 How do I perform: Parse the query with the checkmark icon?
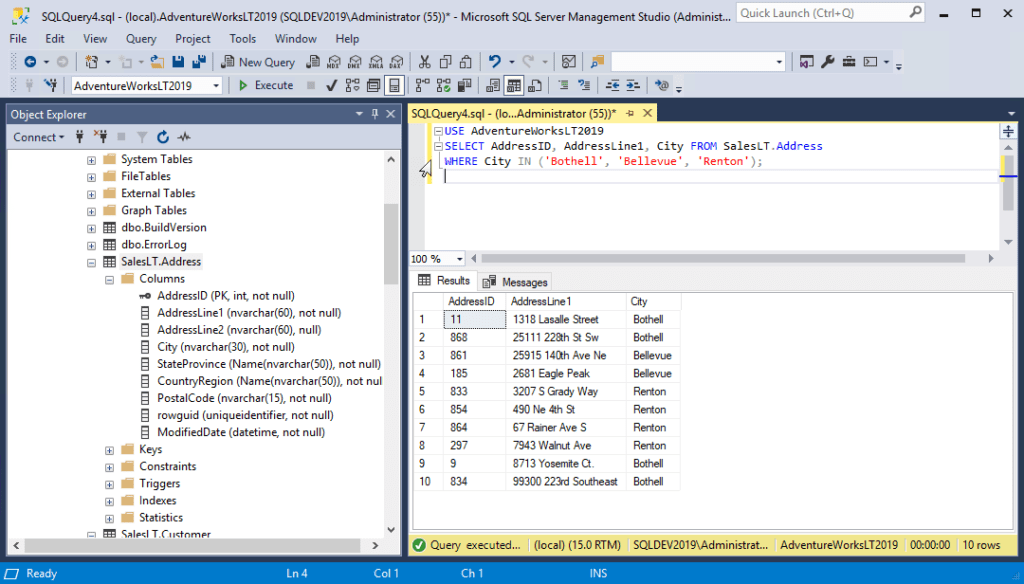[x=331, y=86]
